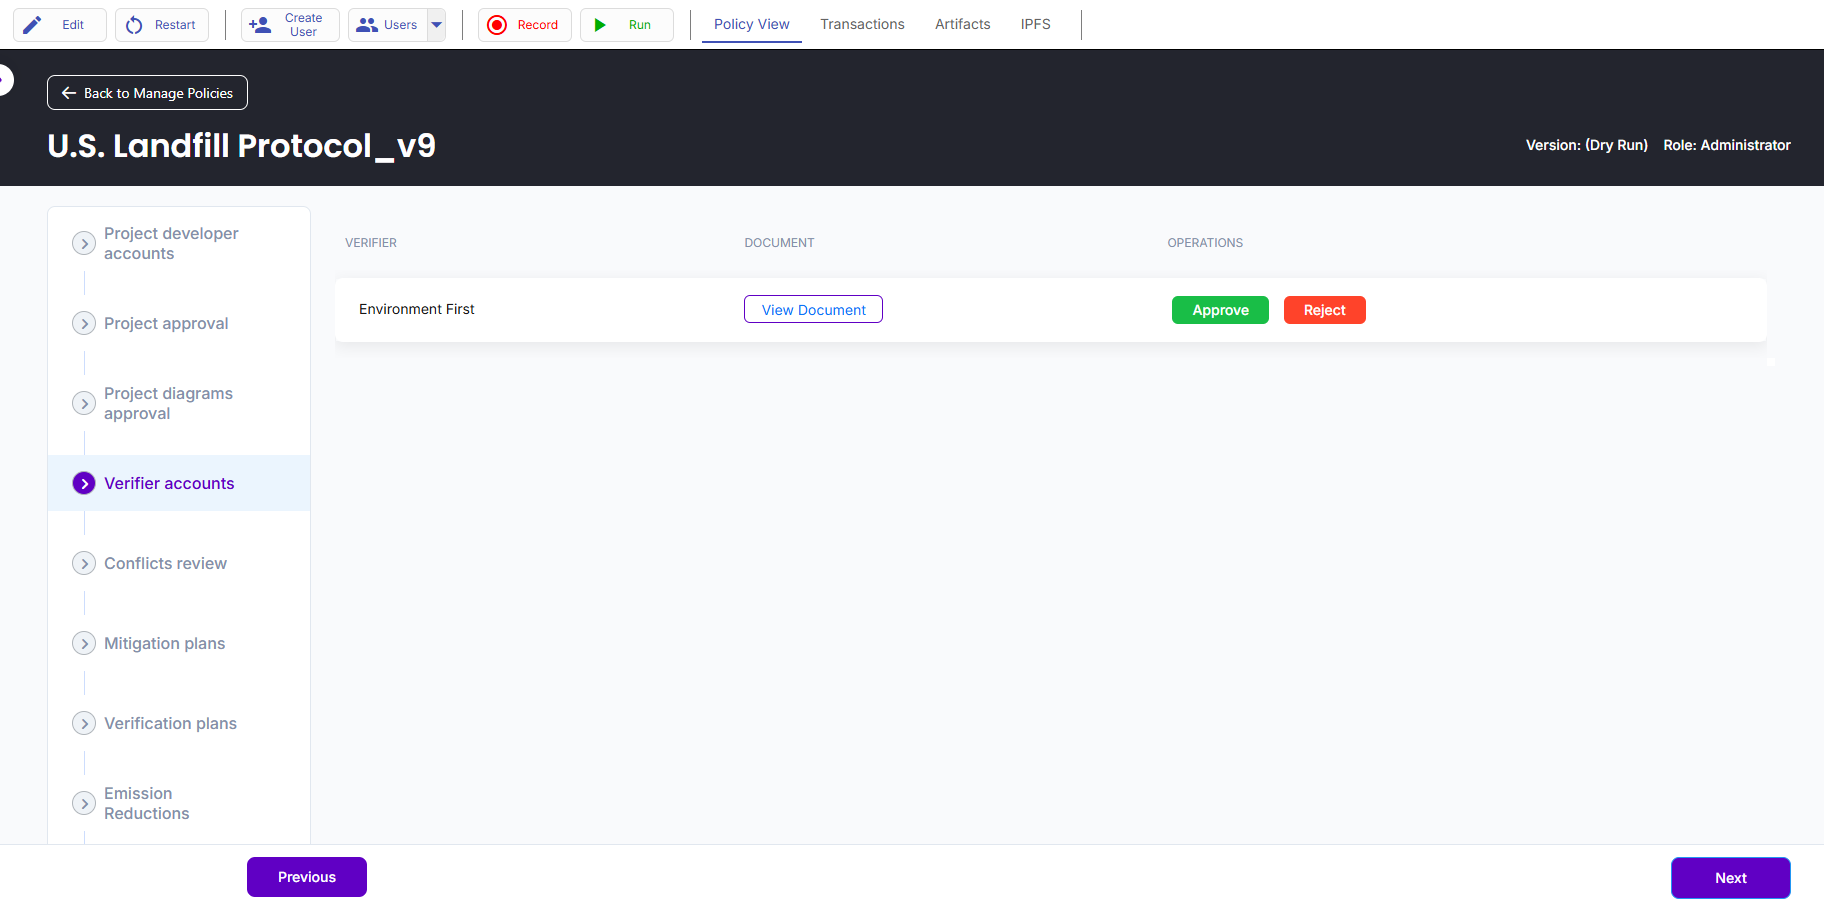The image size is (1824, 905).
Task: View Document for Environment First
Action: pos(813,310)
